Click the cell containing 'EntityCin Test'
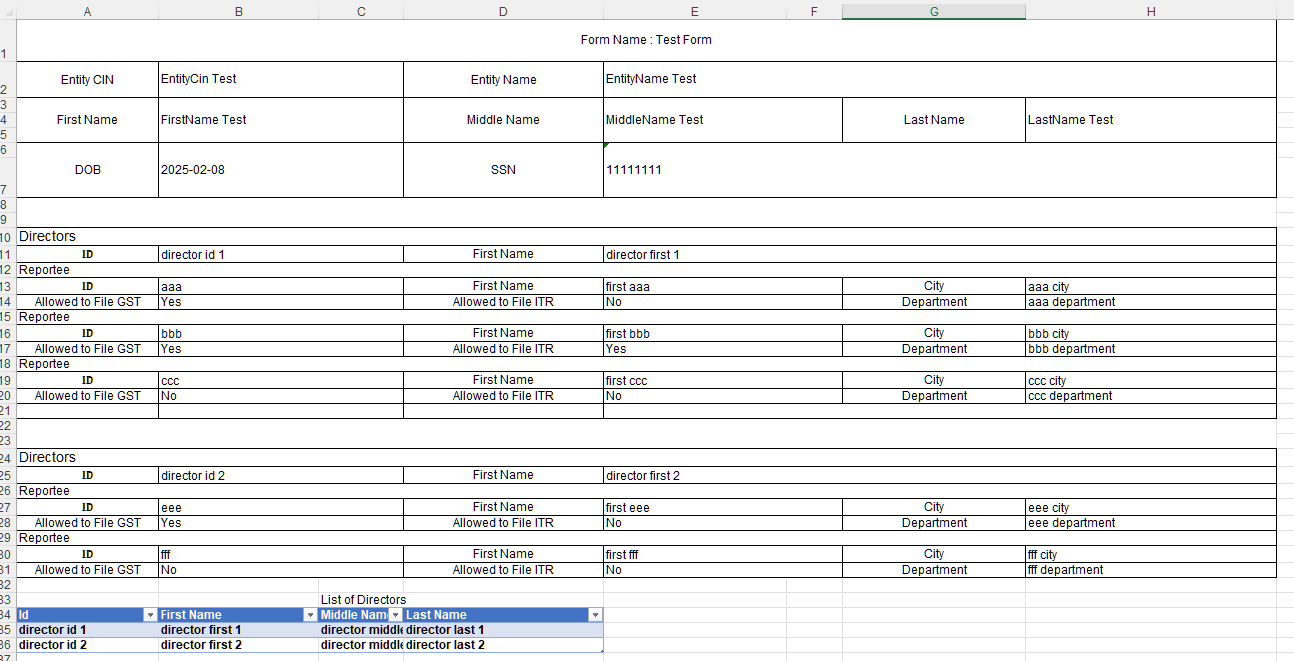Screen dimensions: 1294x661 pyautogui.click(x=280, y=79)
